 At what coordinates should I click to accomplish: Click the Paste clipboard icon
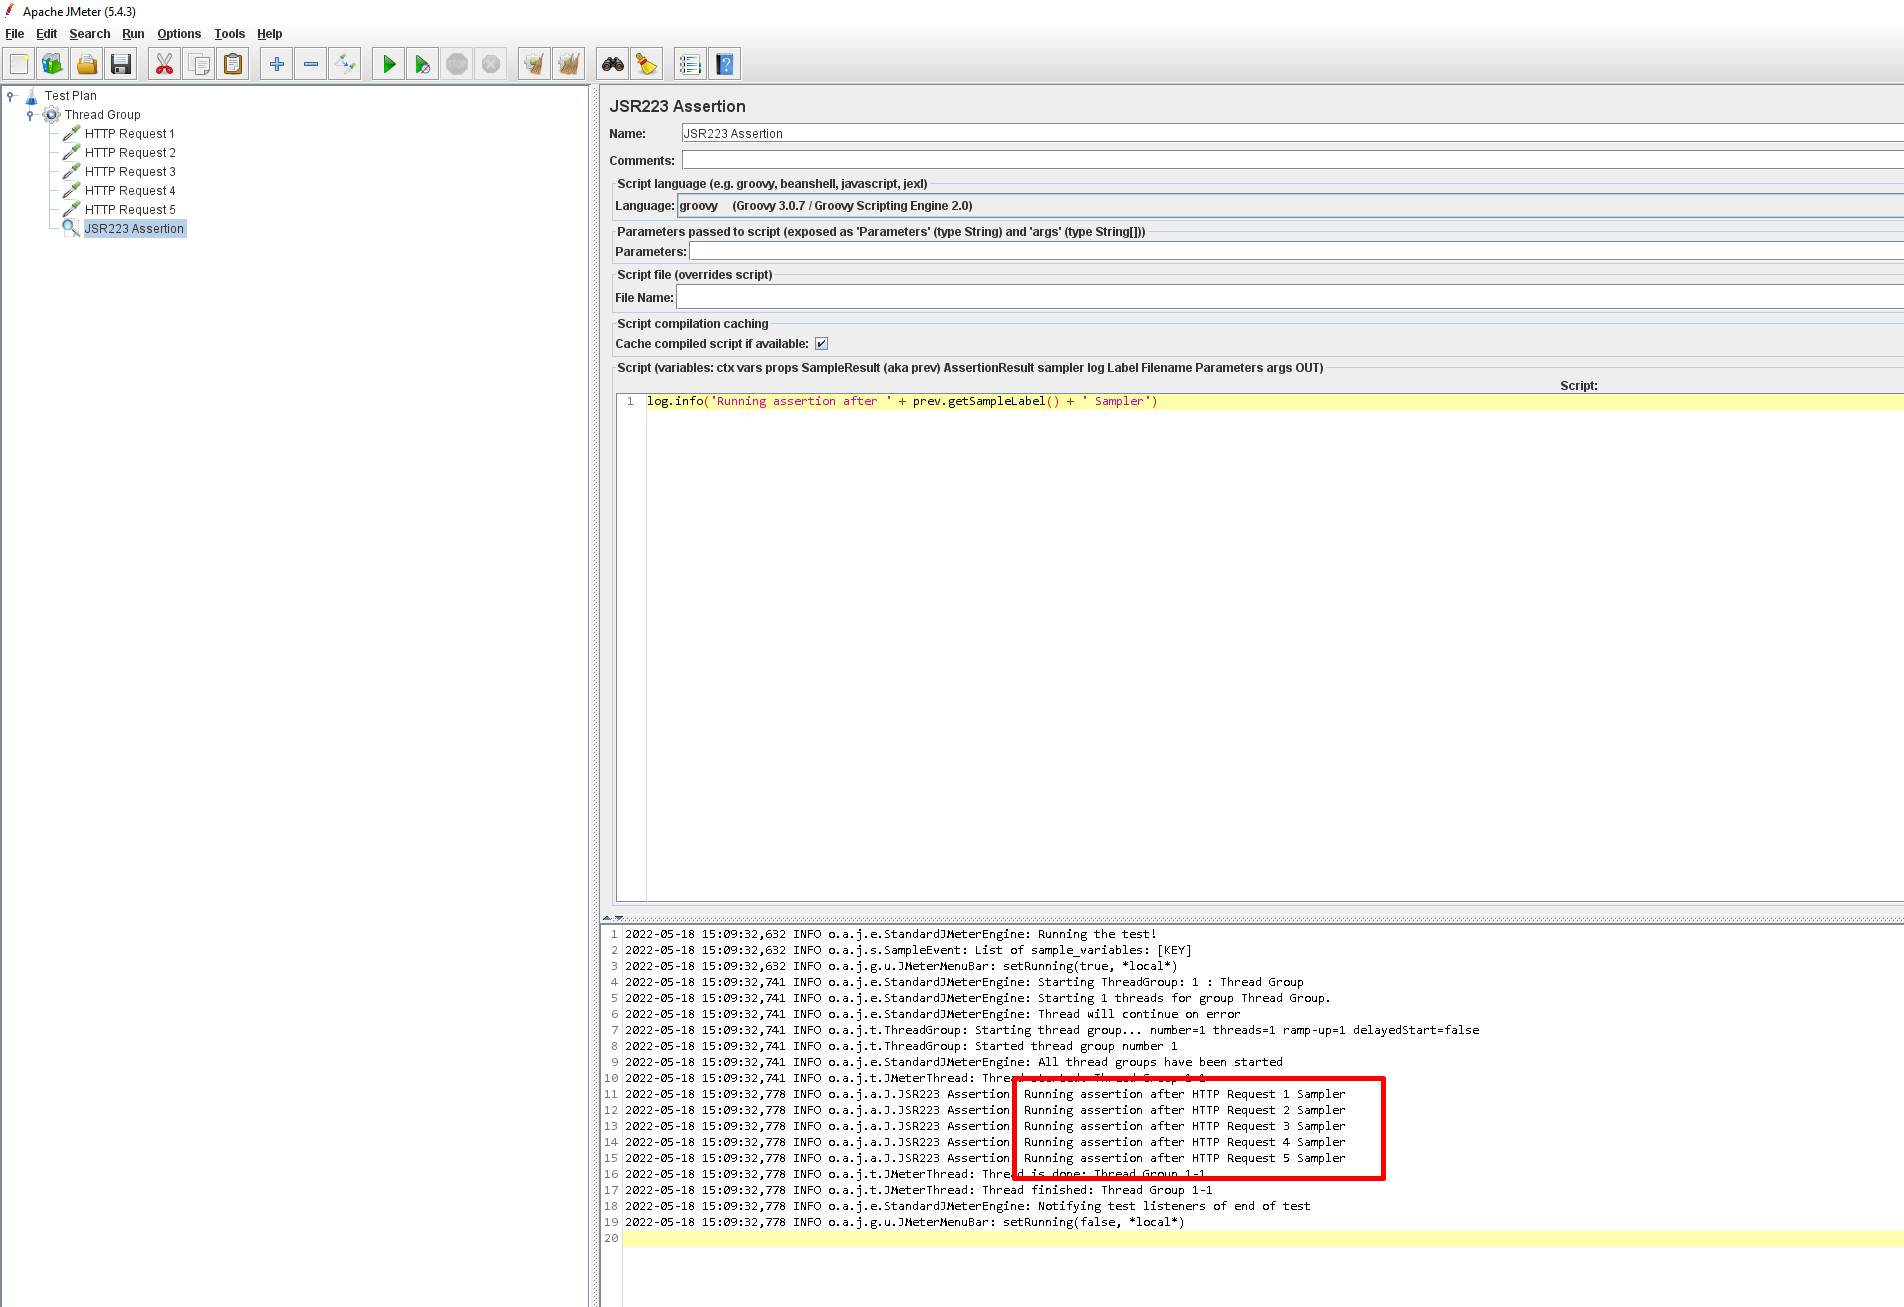233,64
